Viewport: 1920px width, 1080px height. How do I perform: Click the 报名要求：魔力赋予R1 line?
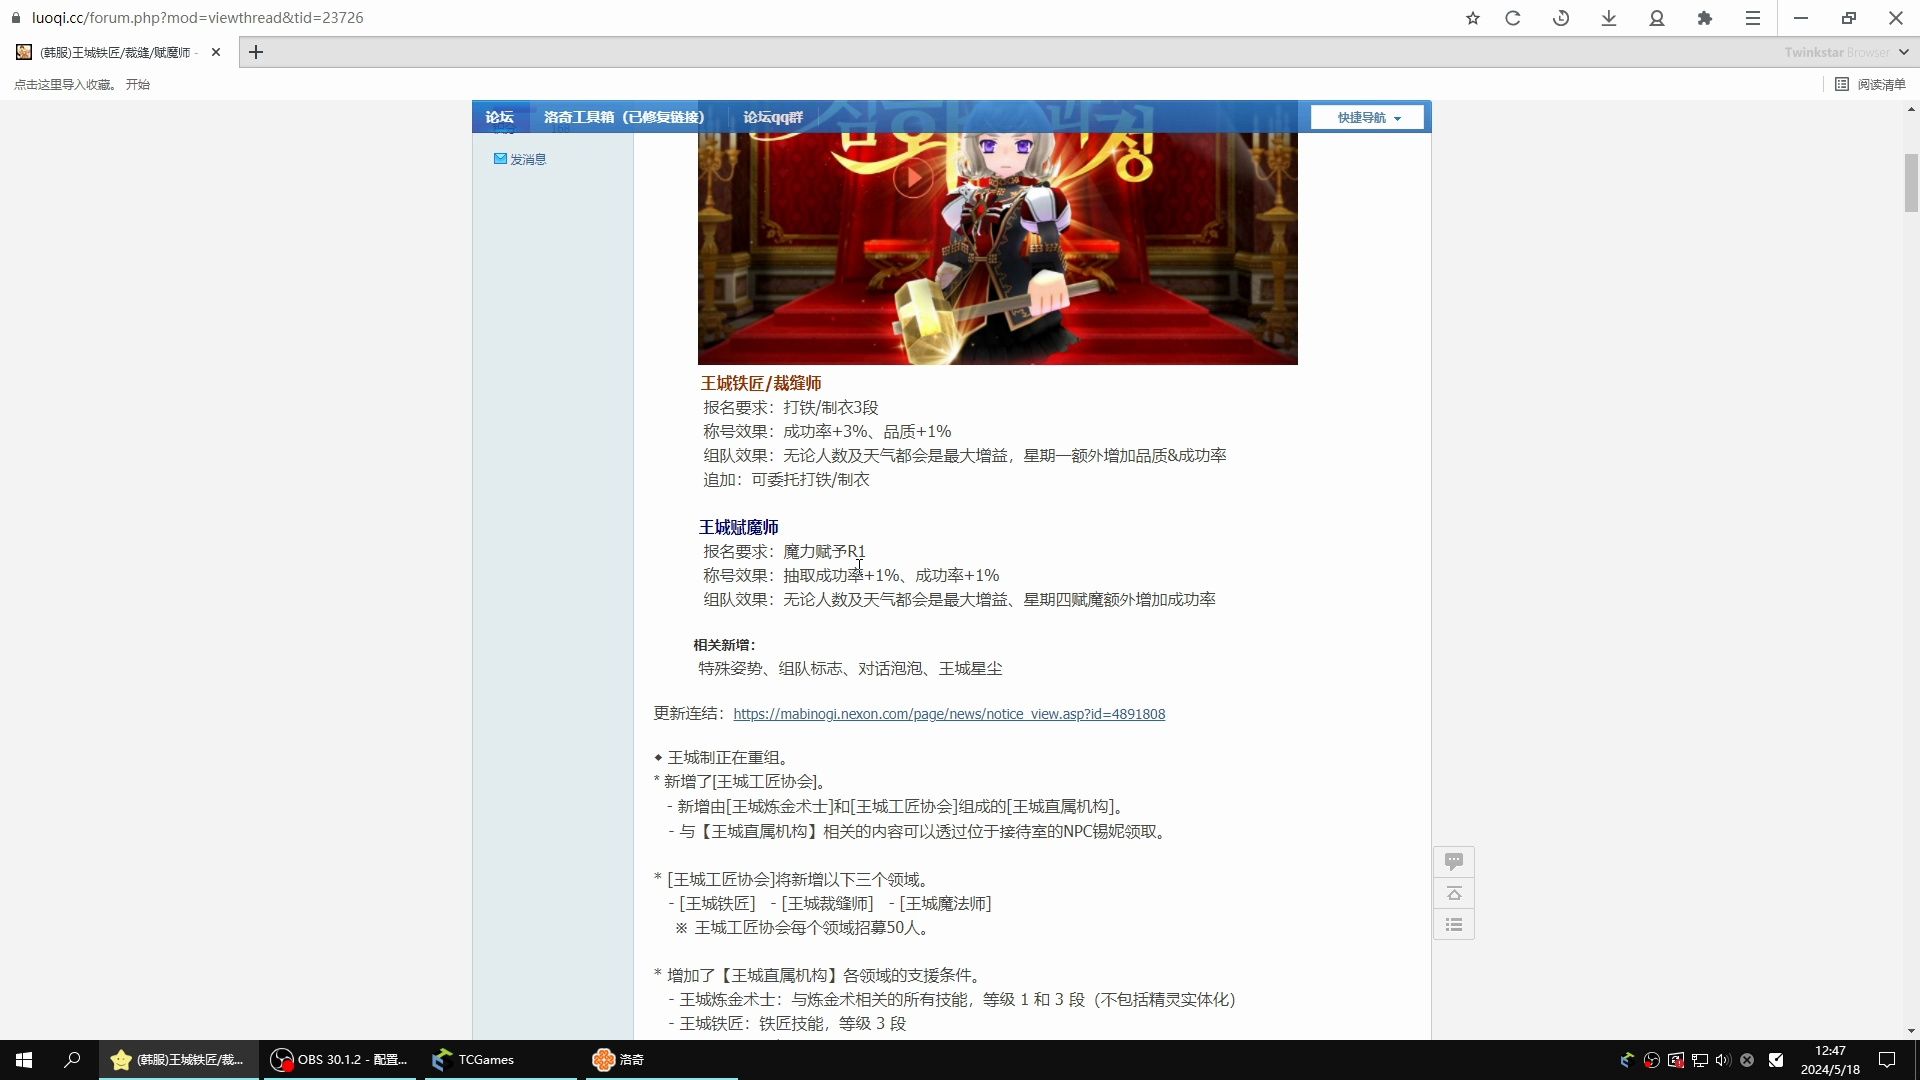click(784, 551)
